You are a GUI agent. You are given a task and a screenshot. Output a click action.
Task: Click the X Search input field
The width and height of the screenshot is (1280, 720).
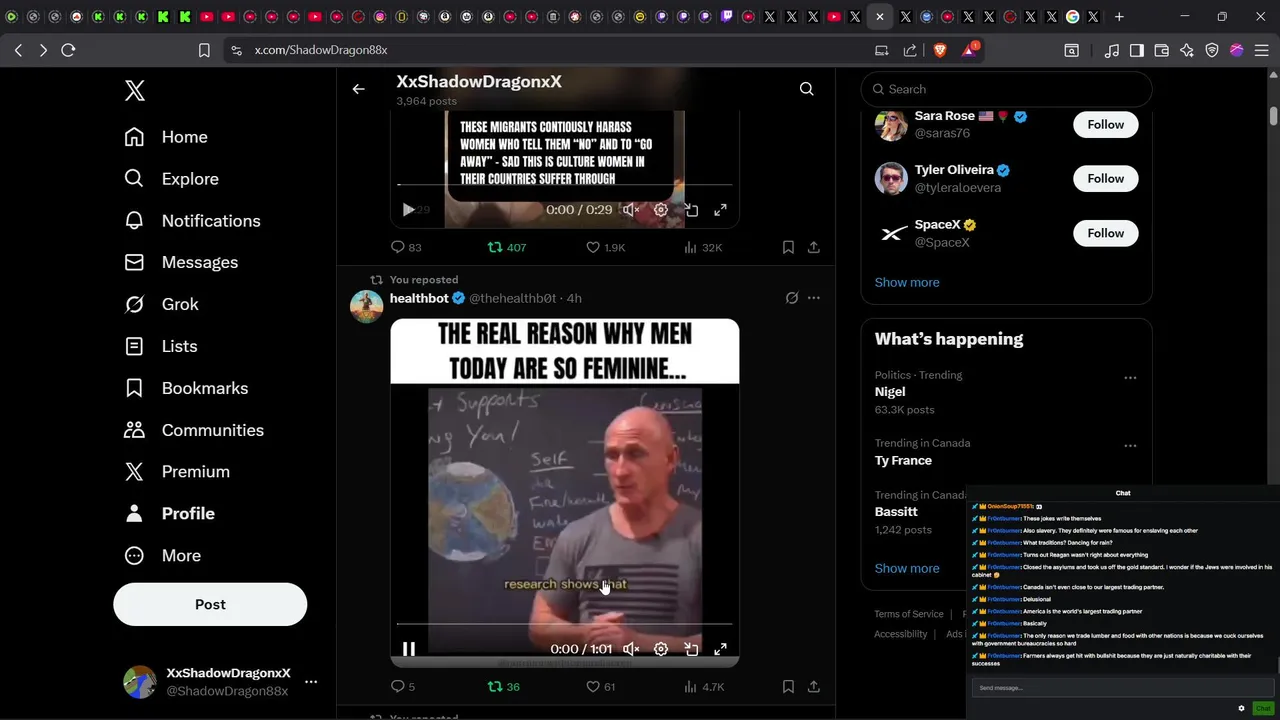pos(1006,89)
